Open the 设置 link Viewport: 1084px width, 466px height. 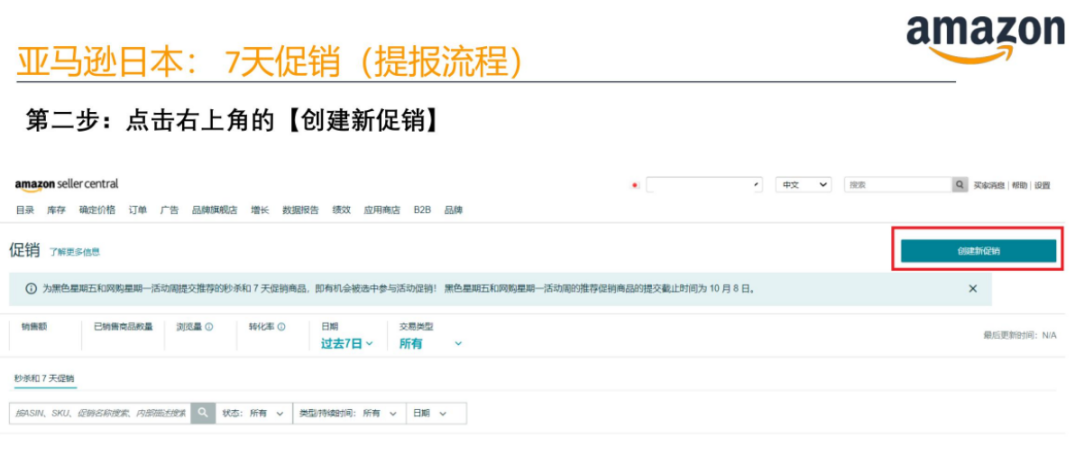[x=1043, y=185]
